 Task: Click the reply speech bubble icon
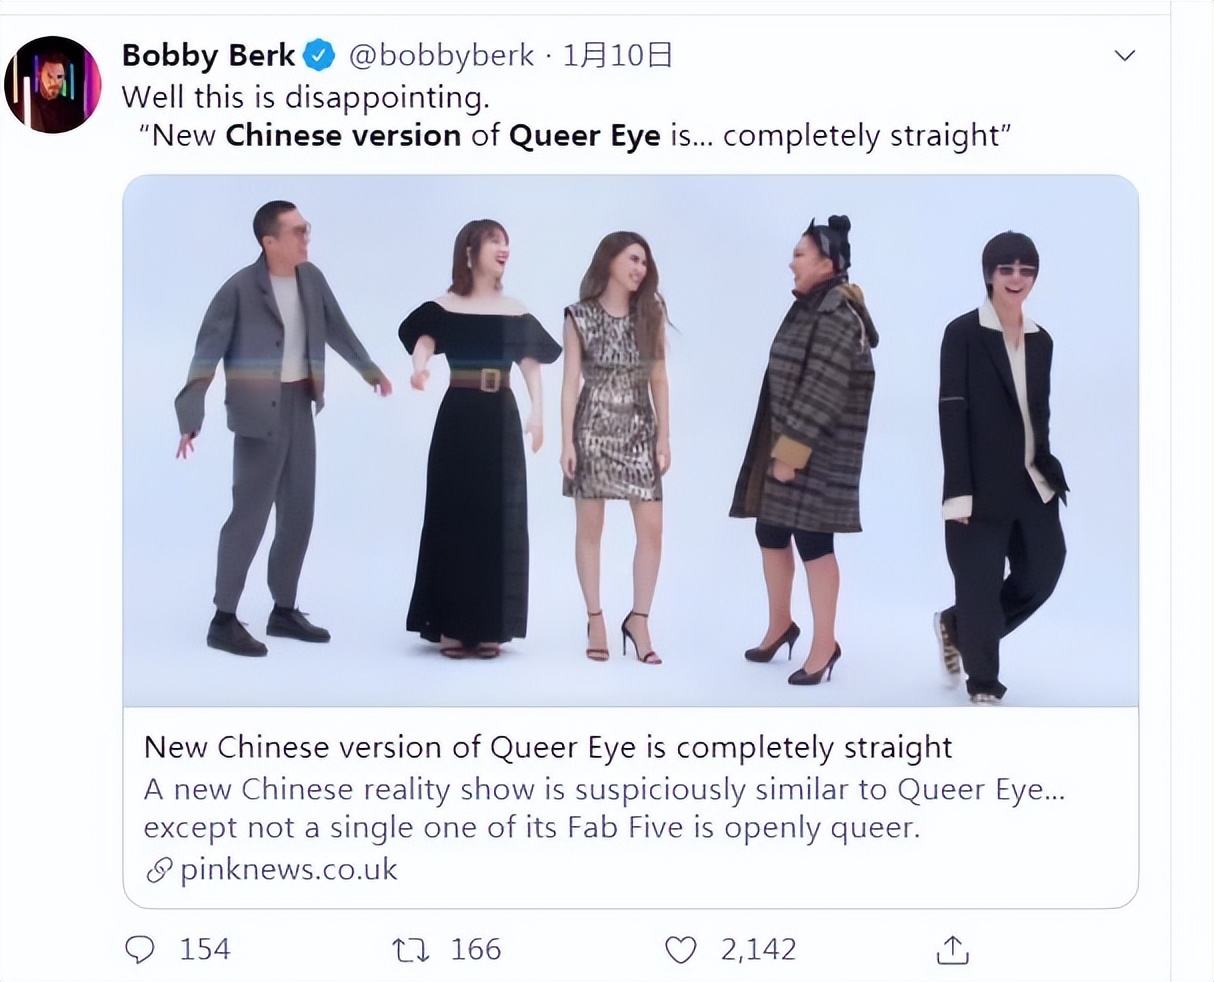coord(139,949)
